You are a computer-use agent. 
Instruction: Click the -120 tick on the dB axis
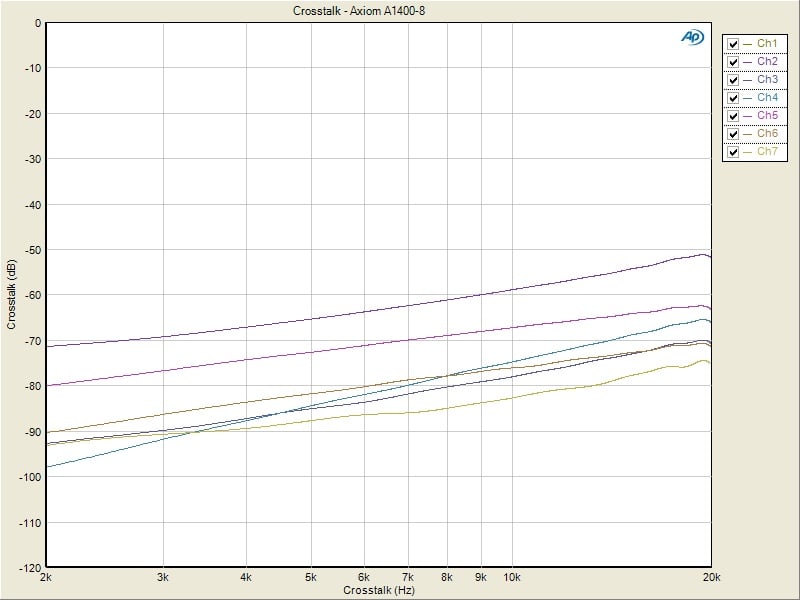click(29, 568)
